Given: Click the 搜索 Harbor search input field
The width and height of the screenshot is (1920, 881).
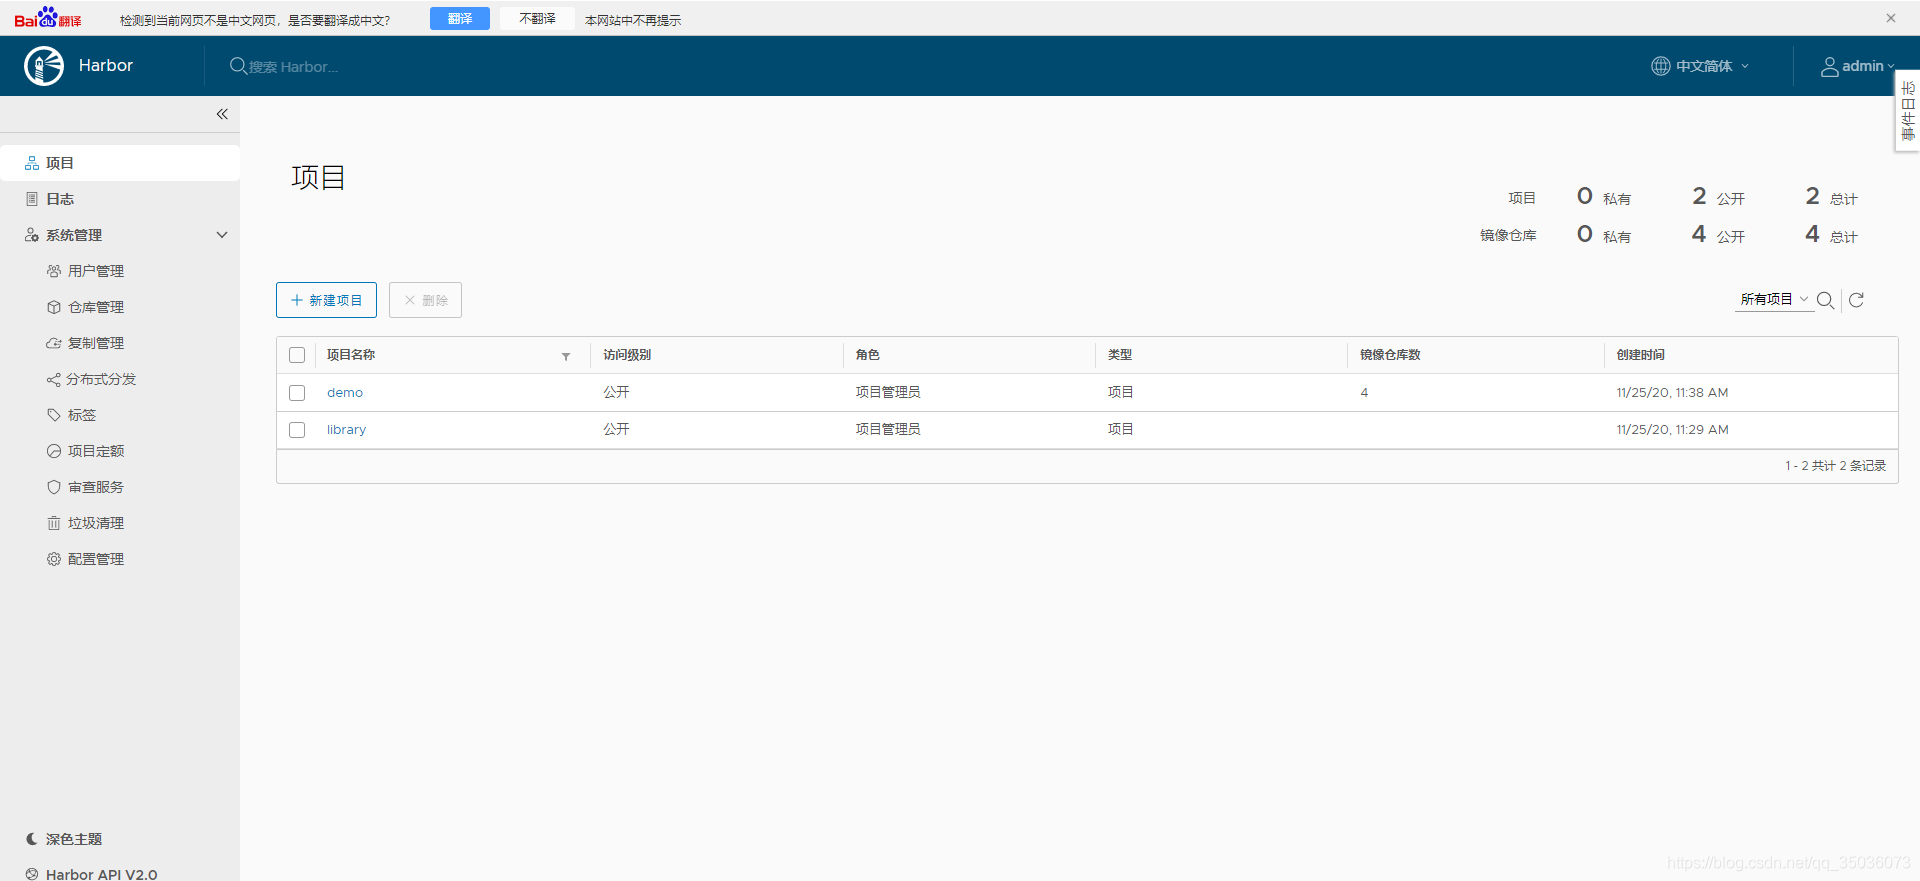Looking at the screenshot, I should click(x=293, y=67).
